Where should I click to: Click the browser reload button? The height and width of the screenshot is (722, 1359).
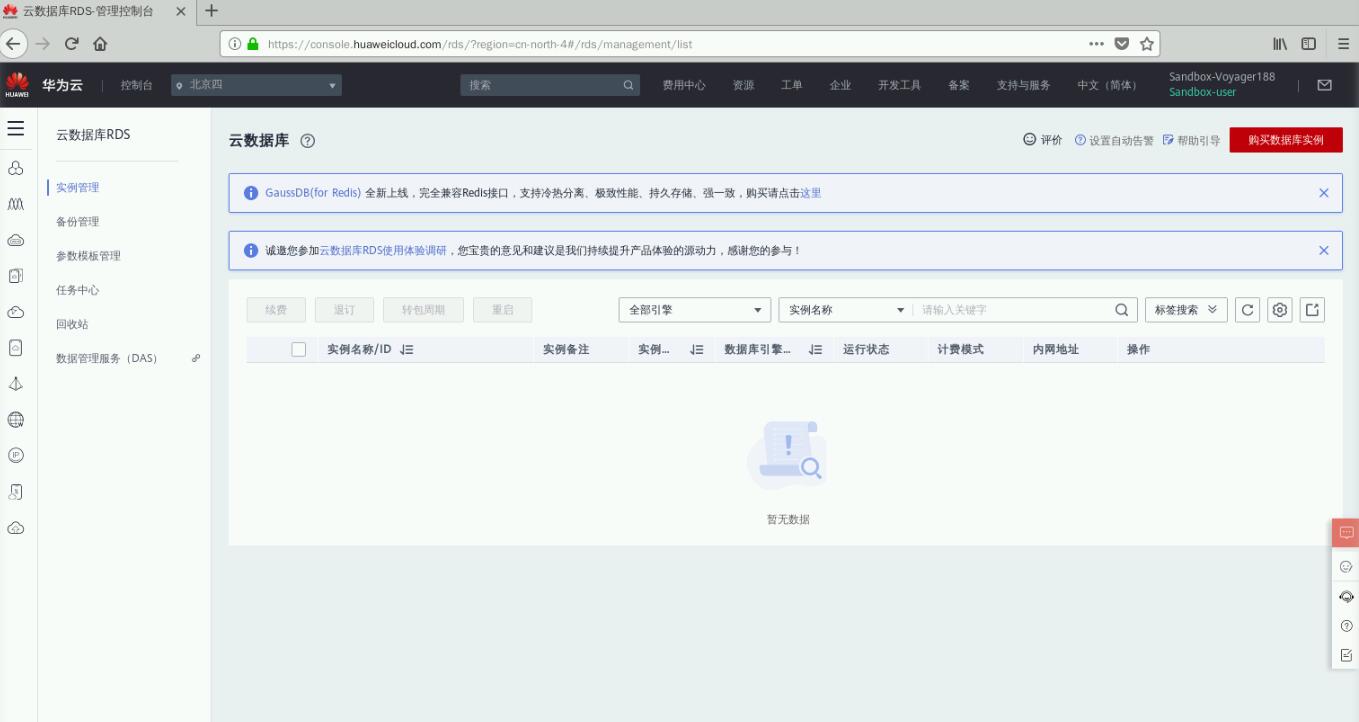(72, 44)
